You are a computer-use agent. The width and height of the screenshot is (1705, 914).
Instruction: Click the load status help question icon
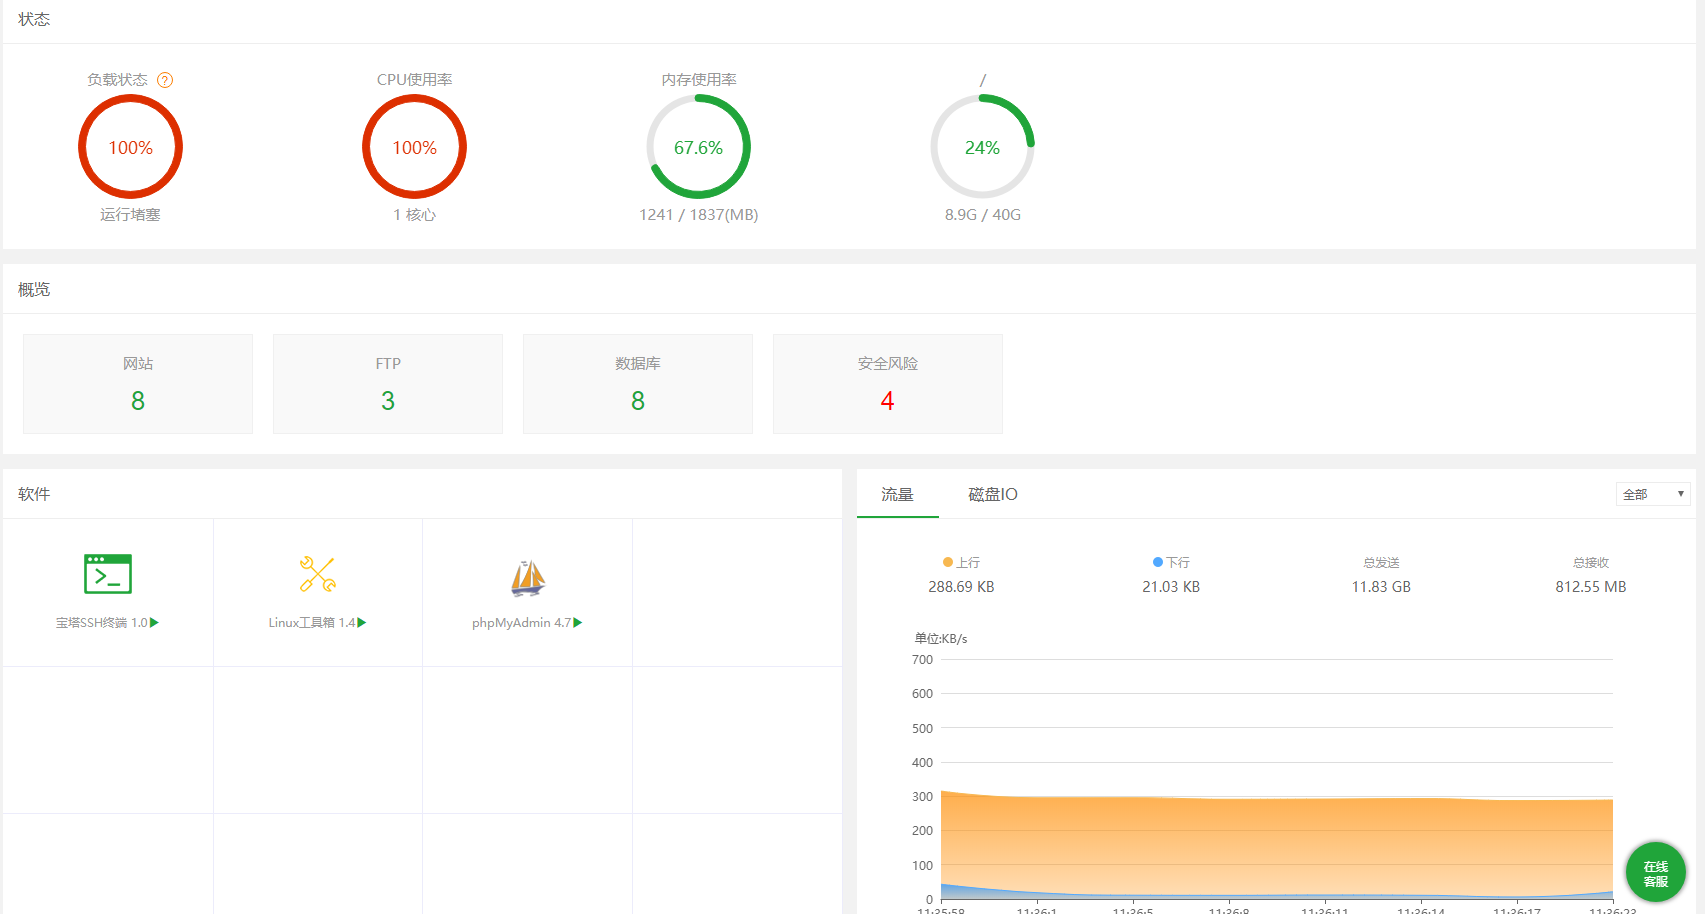[x=166, y=80]
